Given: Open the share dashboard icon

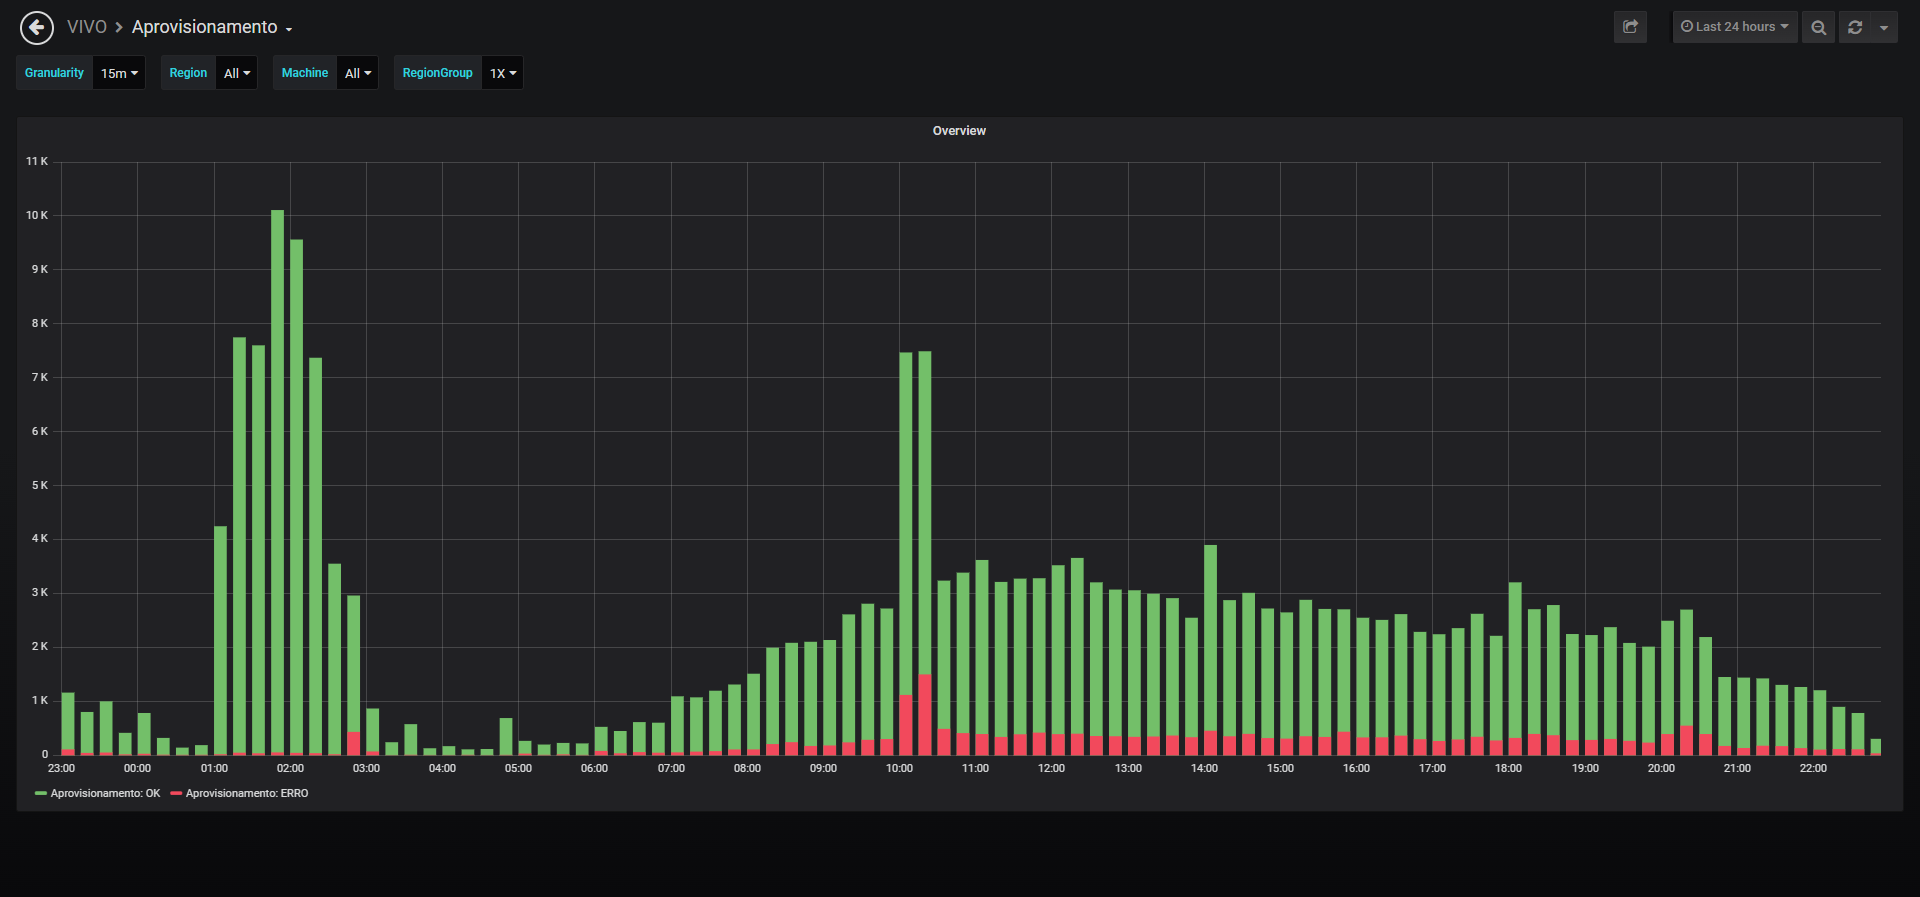Looking at the screenshot, I should [x=1630, y=27].
